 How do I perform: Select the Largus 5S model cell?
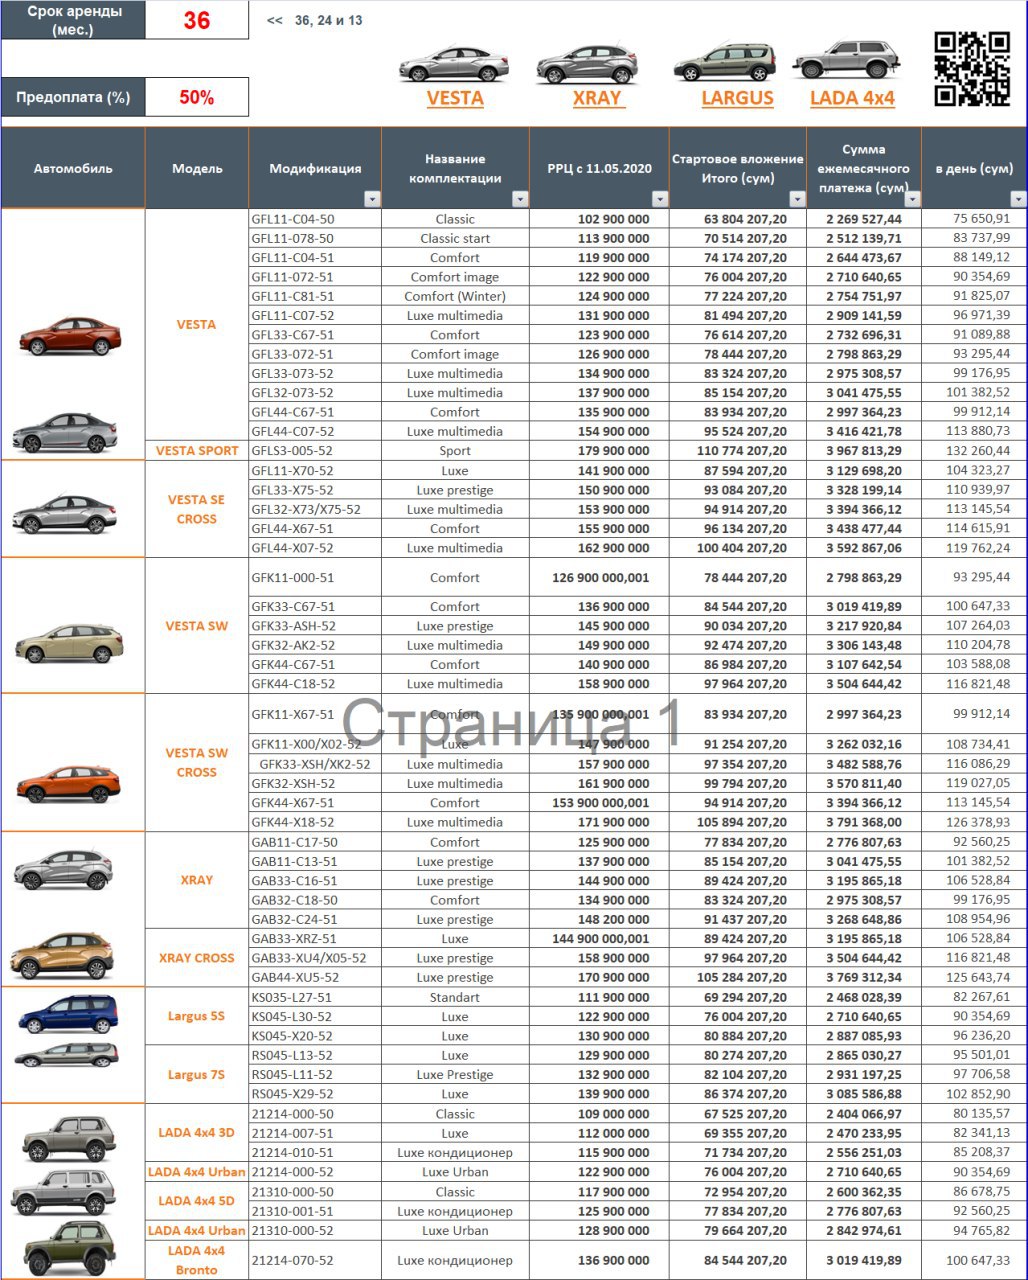[x=197, y=1016]
